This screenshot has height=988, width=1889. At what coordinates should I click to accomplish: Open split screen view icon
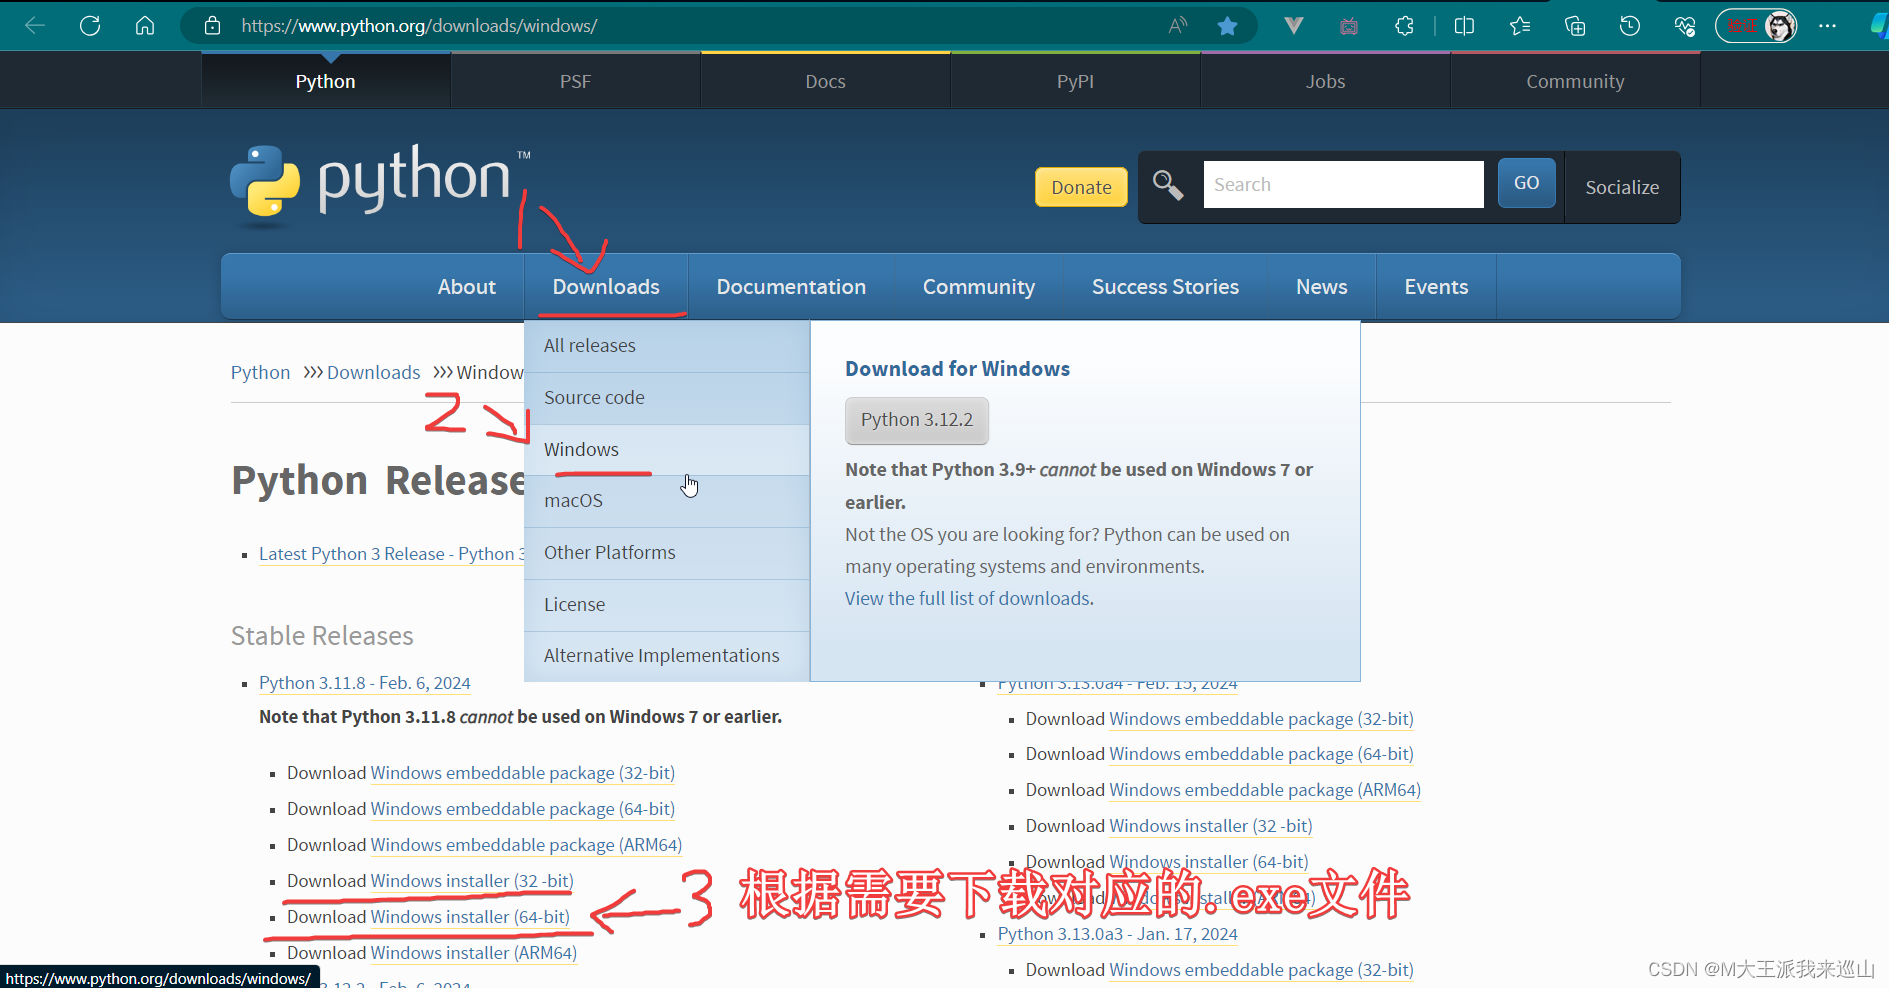click(x=1464, y=26)
